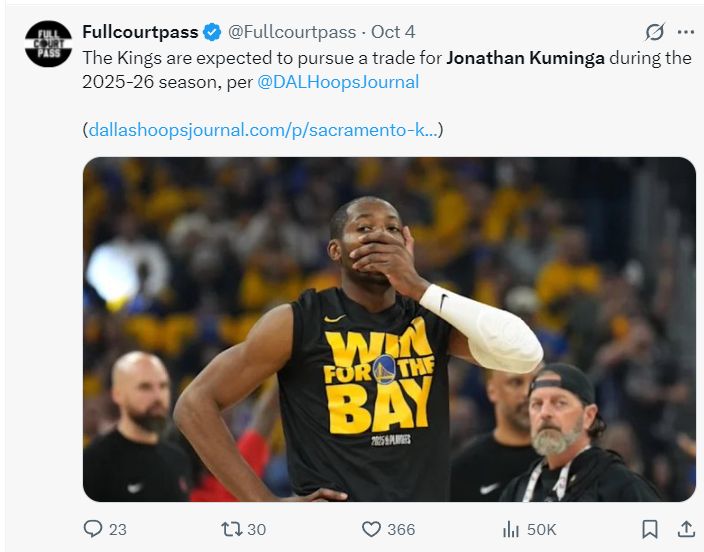The width and height of the screenshot is (704, 552).
Task: Open the Full Court Pass profile avatar
Action: 48,44
